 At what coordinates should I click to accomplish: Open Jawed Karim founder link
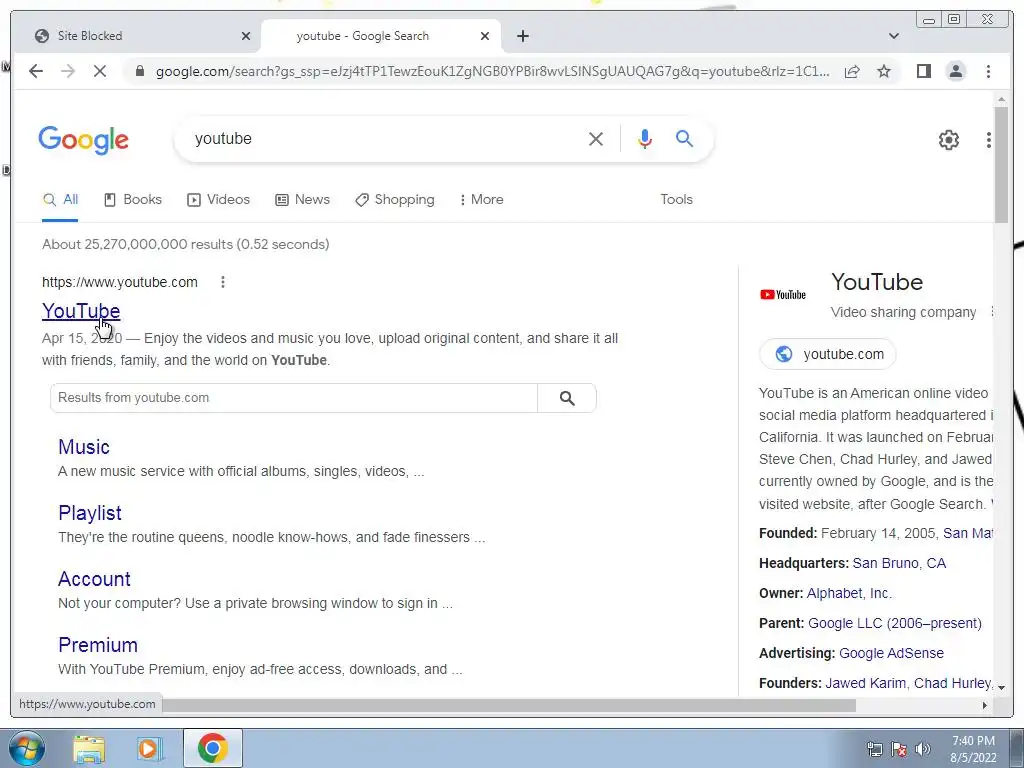coord(865,683)
